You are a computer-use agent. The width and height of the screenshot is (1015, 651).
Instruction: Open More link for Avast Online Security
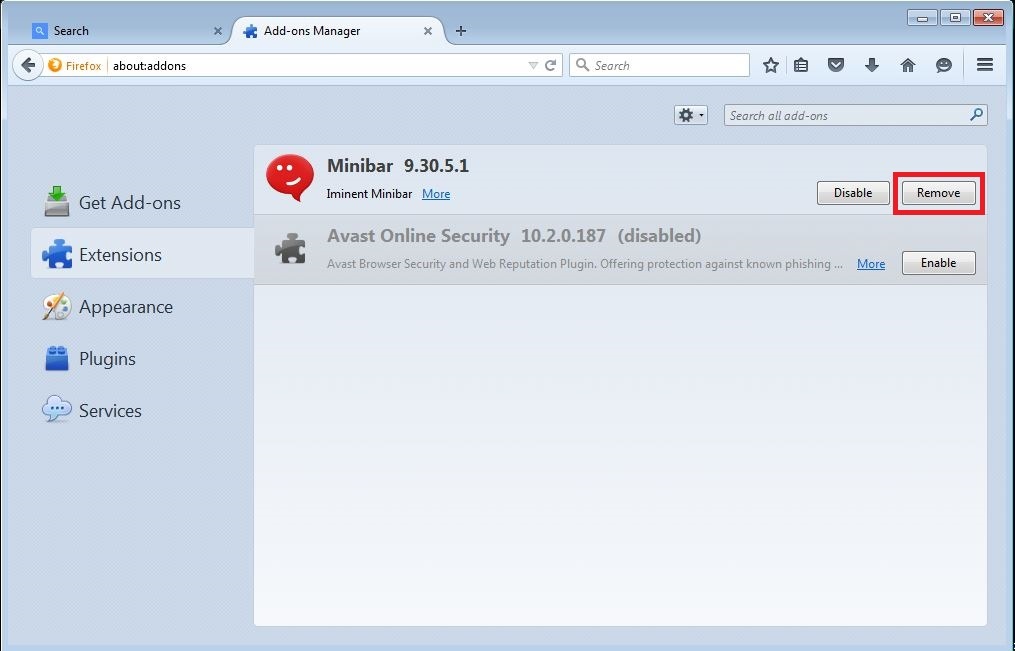pyautogui.click(x=871, y=263)
